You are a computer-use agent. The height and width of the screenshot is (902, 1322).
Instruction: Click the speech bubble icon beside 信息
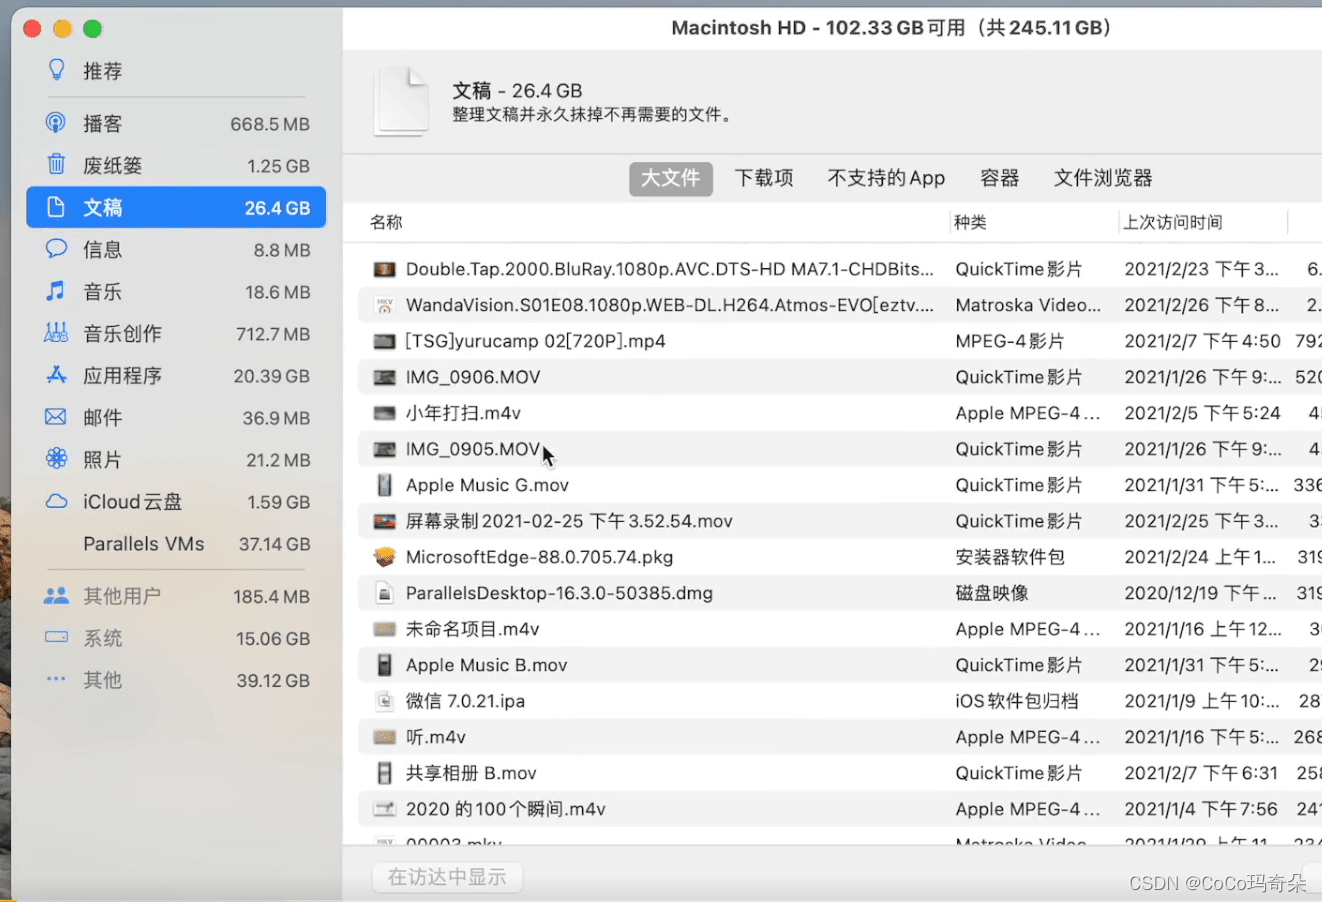point(56,248)
